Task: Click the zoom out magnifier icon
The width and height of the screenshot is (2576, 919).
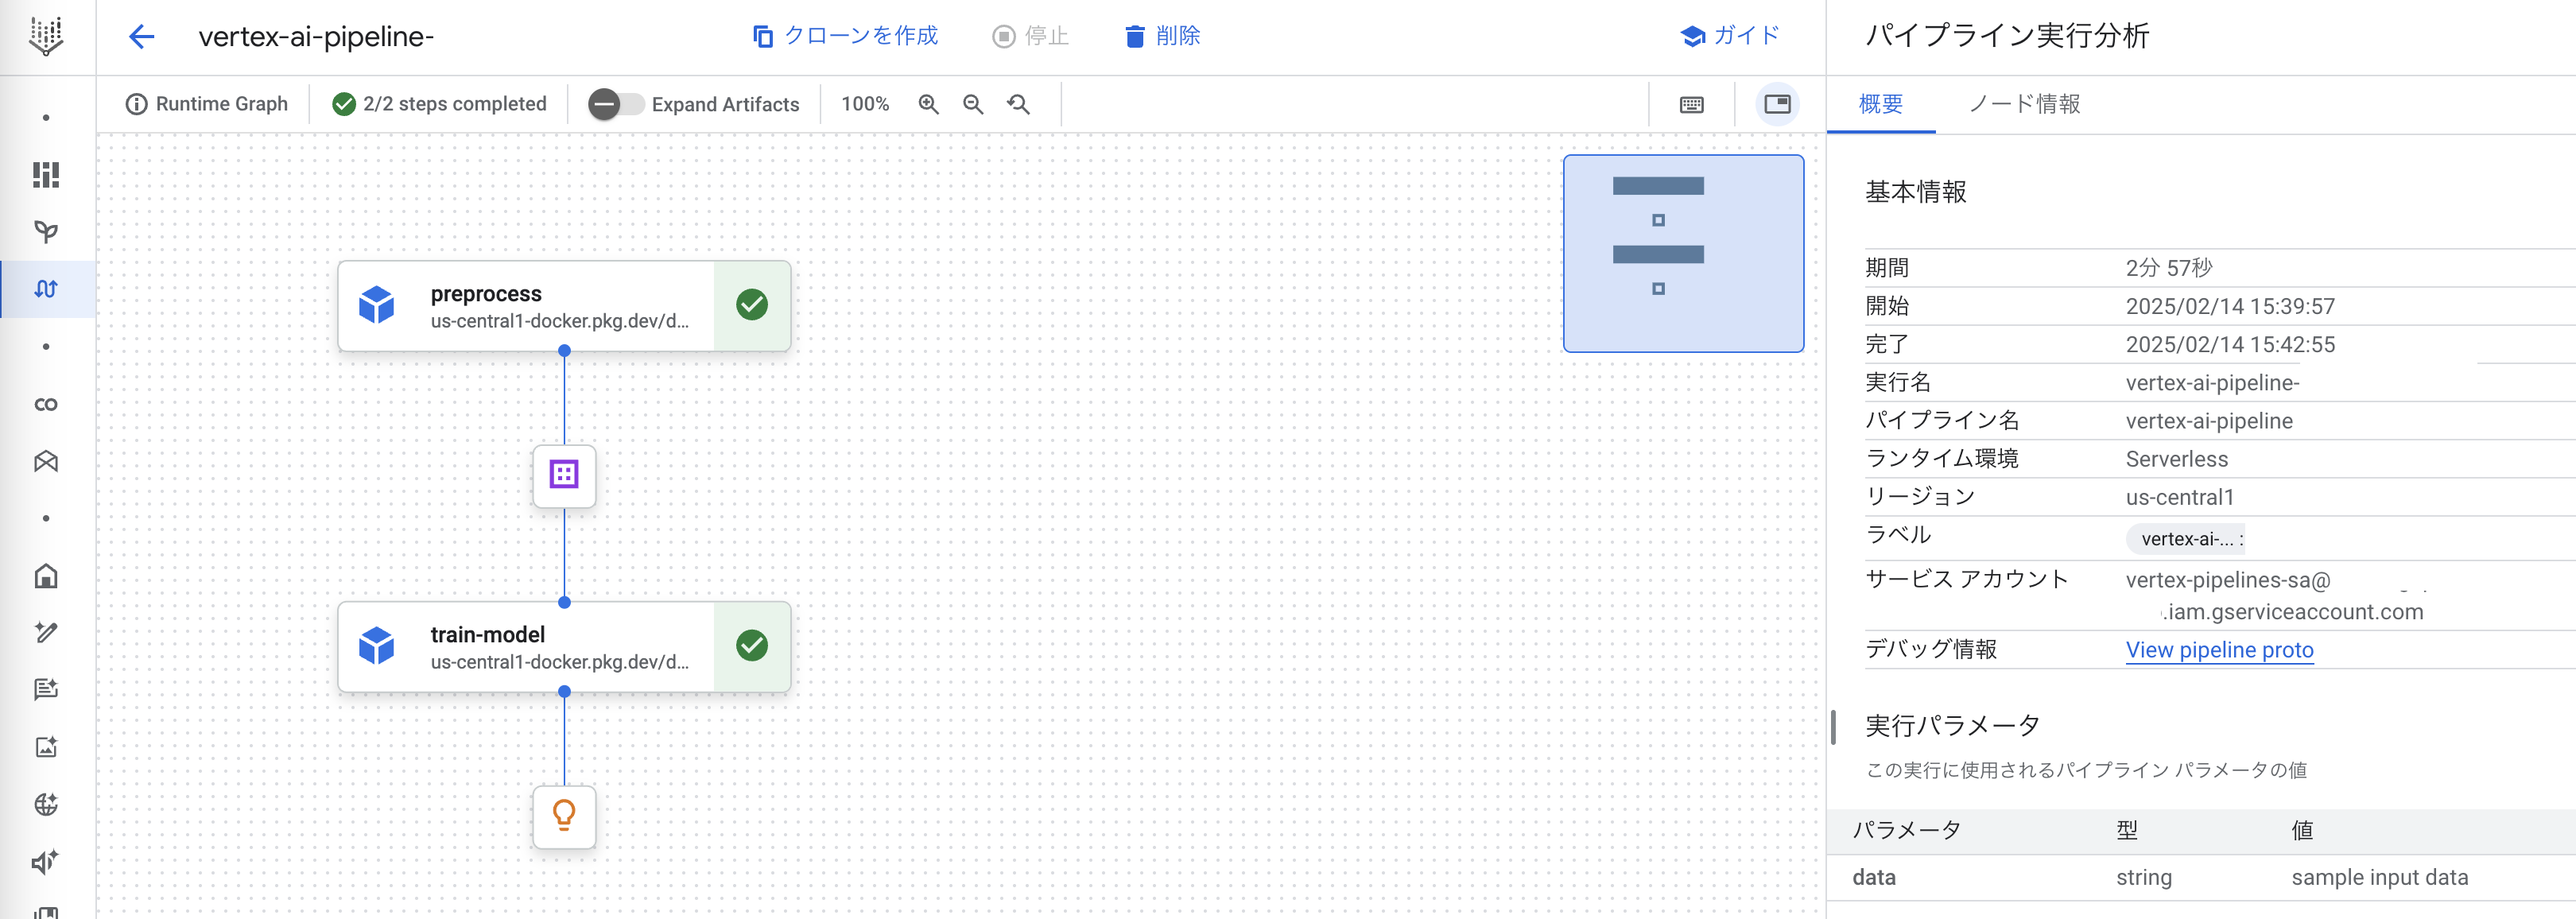Action: [x=973, y=104]
